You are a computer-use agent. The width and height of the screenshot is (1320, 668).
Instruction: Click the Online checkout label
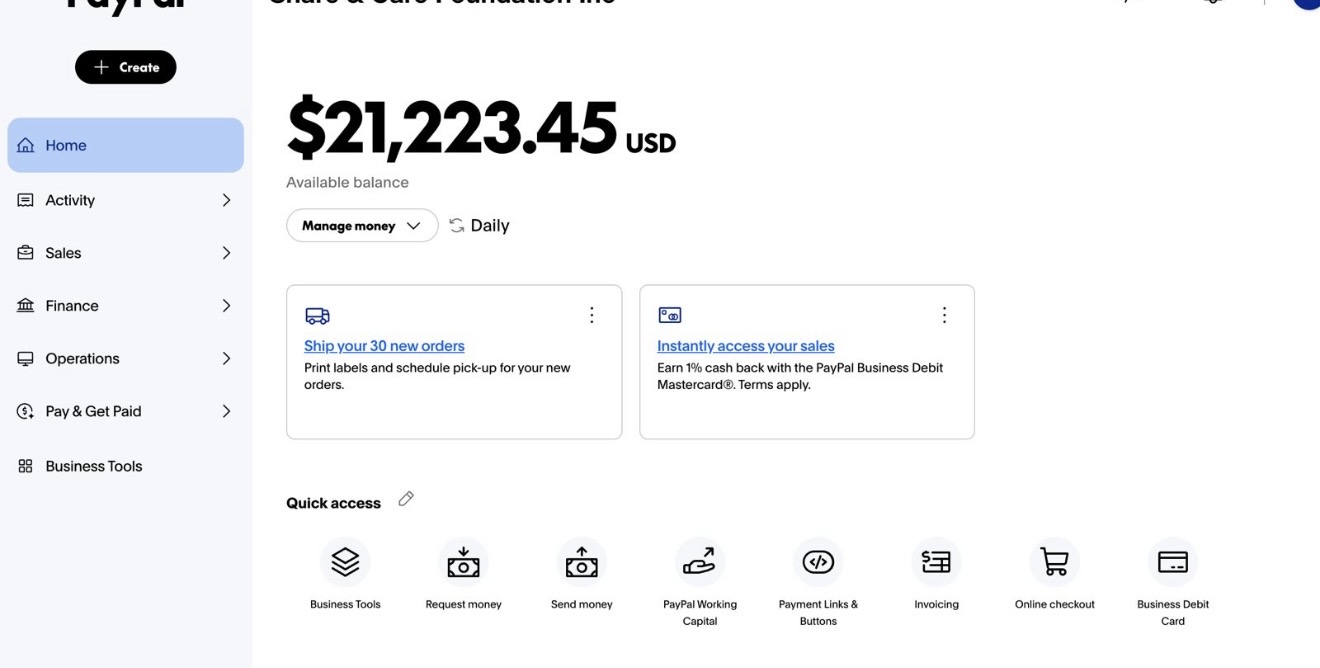(x=1054, y=604)
